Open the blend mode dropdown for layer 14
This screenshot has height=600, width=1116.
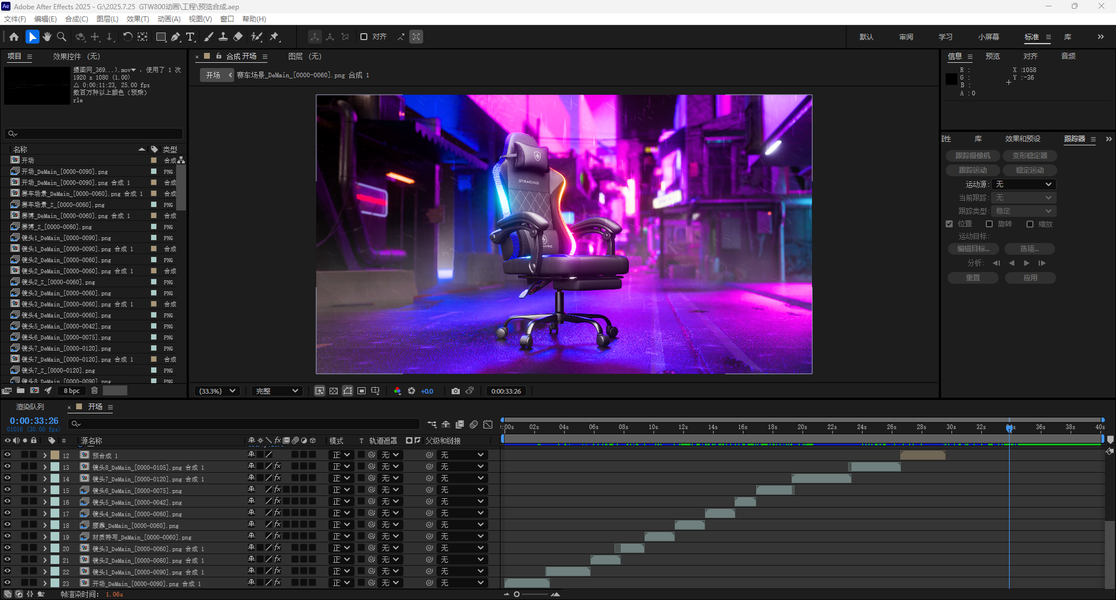[341, 478]
